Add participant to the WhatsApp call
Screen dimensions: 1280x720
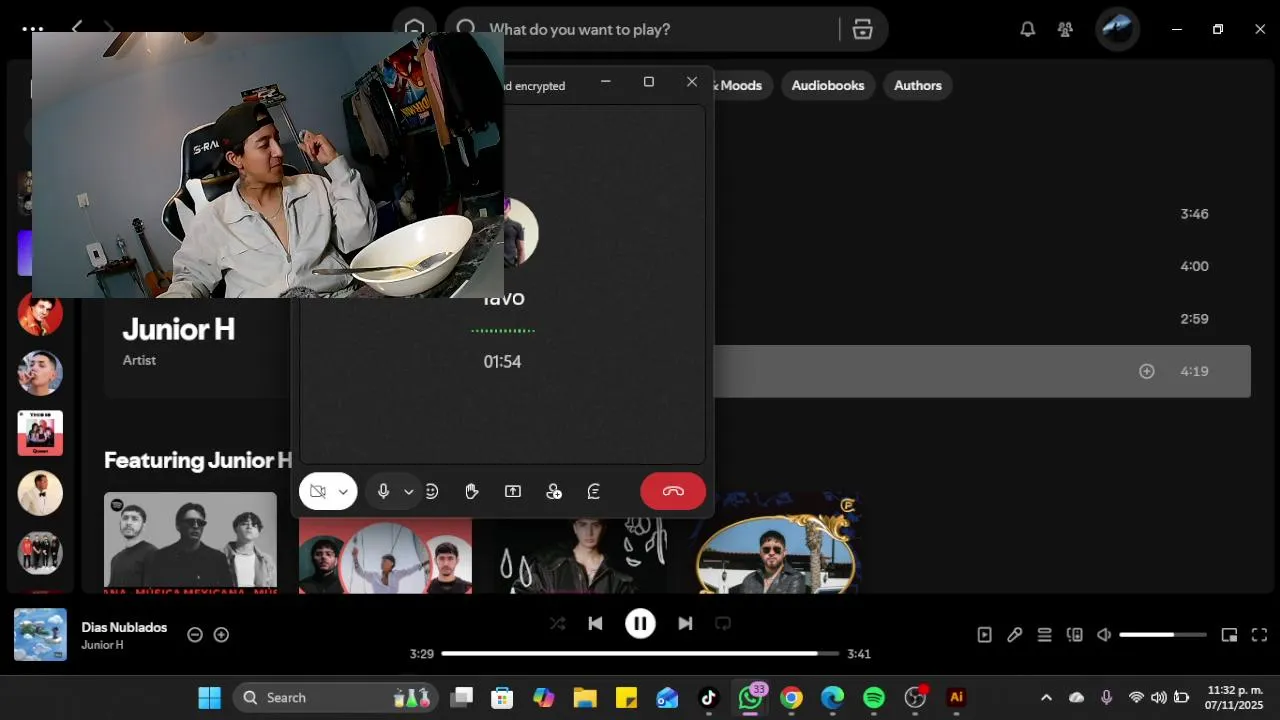[x=554, y=491]
